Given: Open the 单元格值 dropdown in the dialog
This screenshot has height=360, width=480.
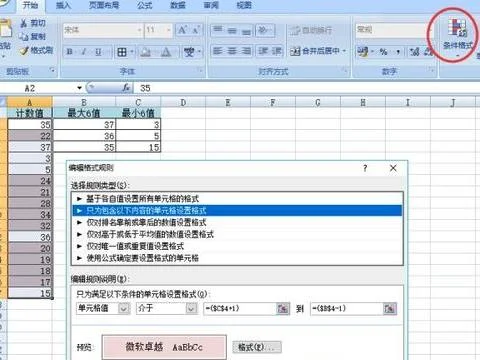Looking at the screenshot, I should 124,308.
